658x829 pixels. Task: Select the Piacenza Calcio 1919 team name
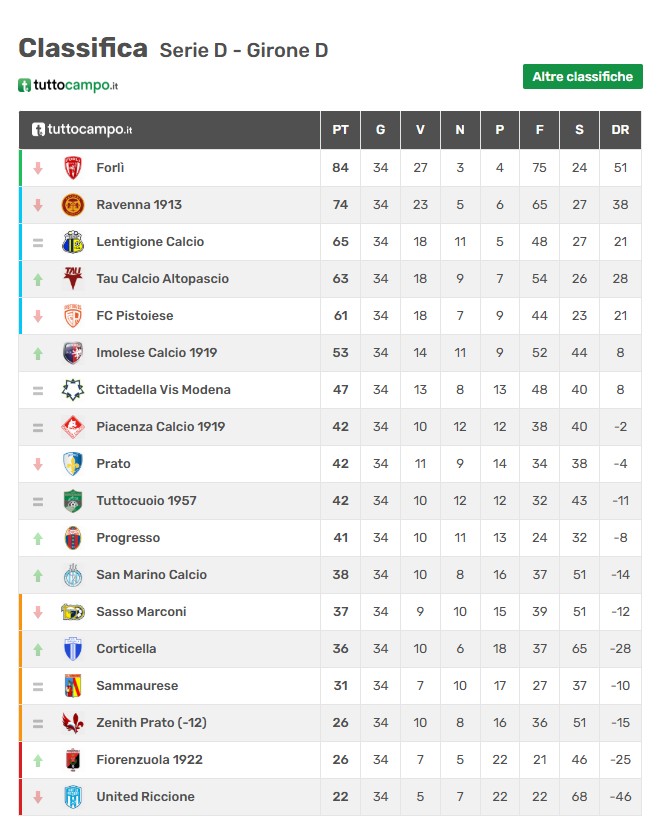point(161,427)
